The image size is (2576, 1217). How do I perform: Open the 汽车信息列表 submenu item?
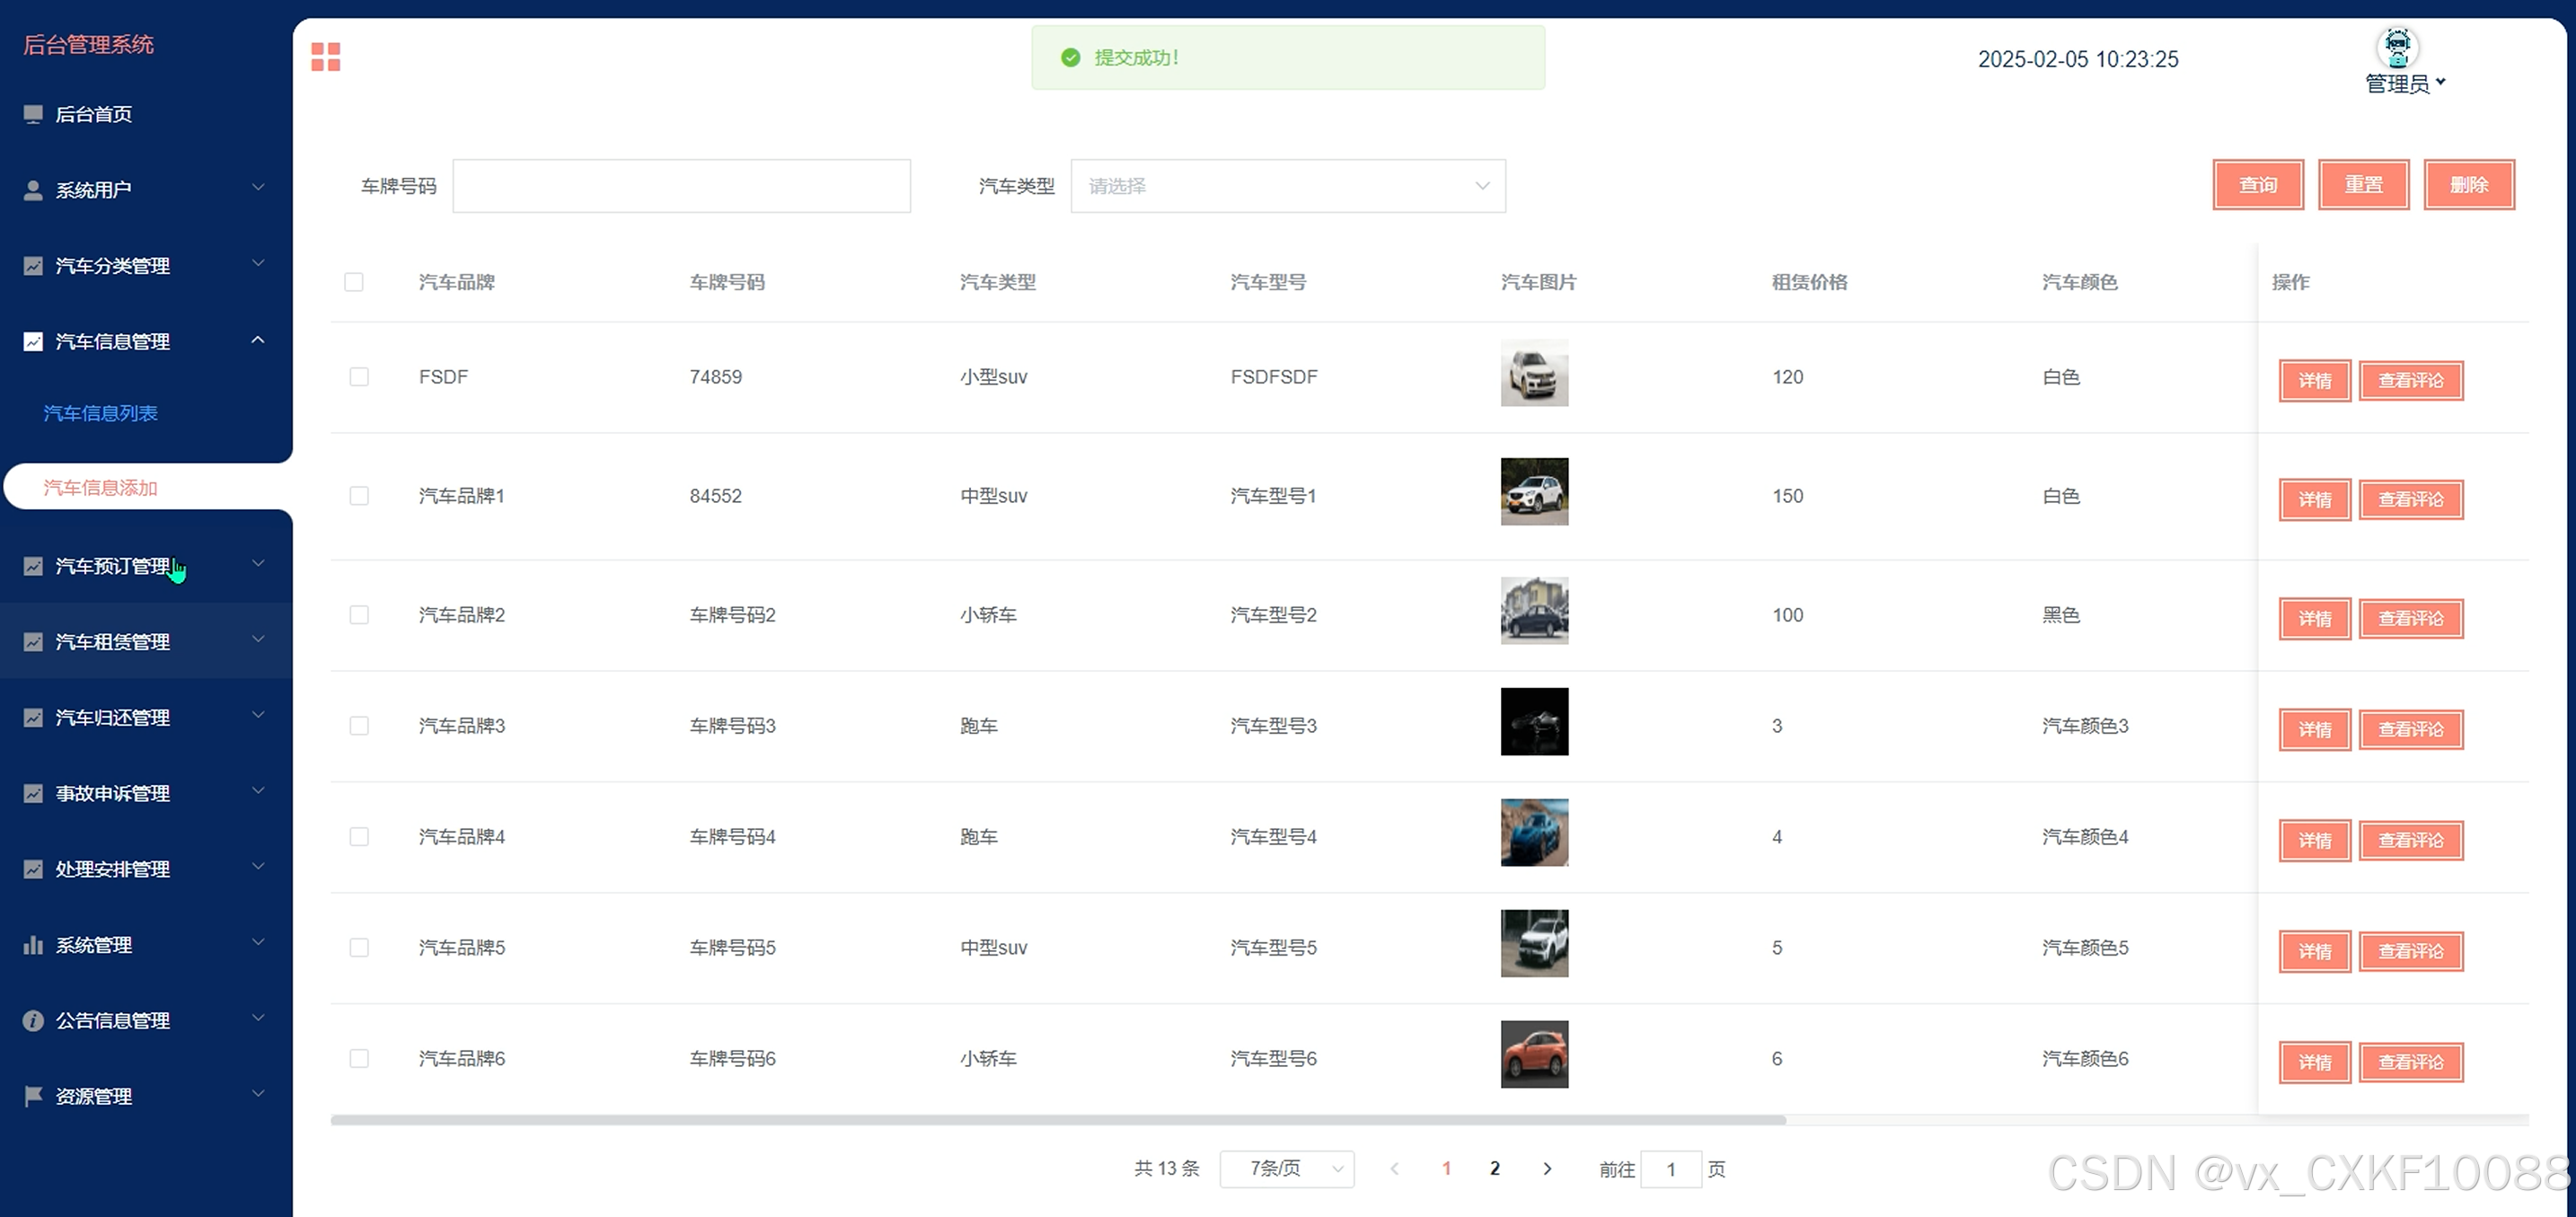[100, 413]
